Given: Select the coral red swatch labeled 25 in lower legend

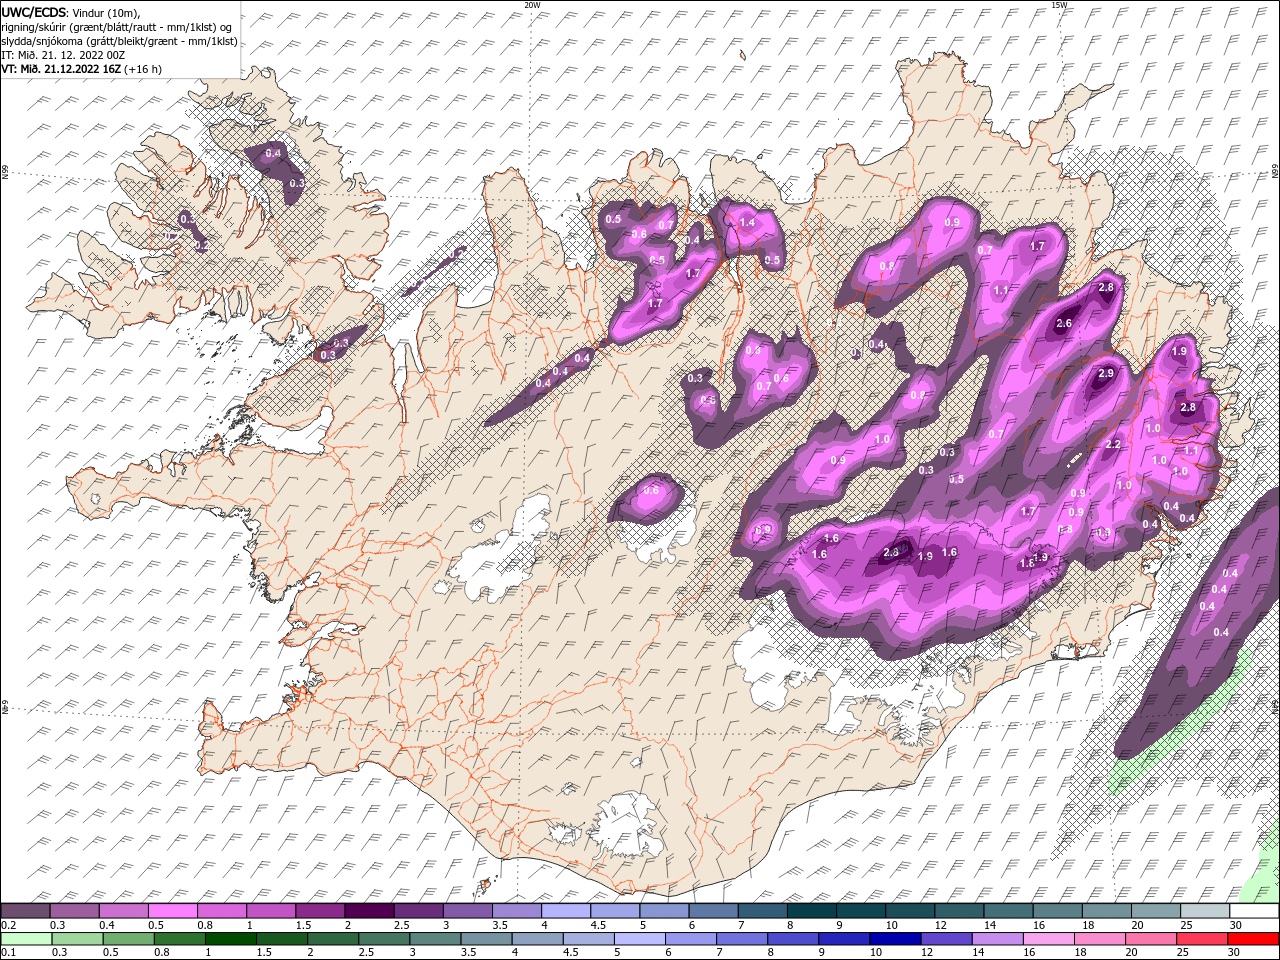Looking at the screenshot, I should coord(1202,938).
